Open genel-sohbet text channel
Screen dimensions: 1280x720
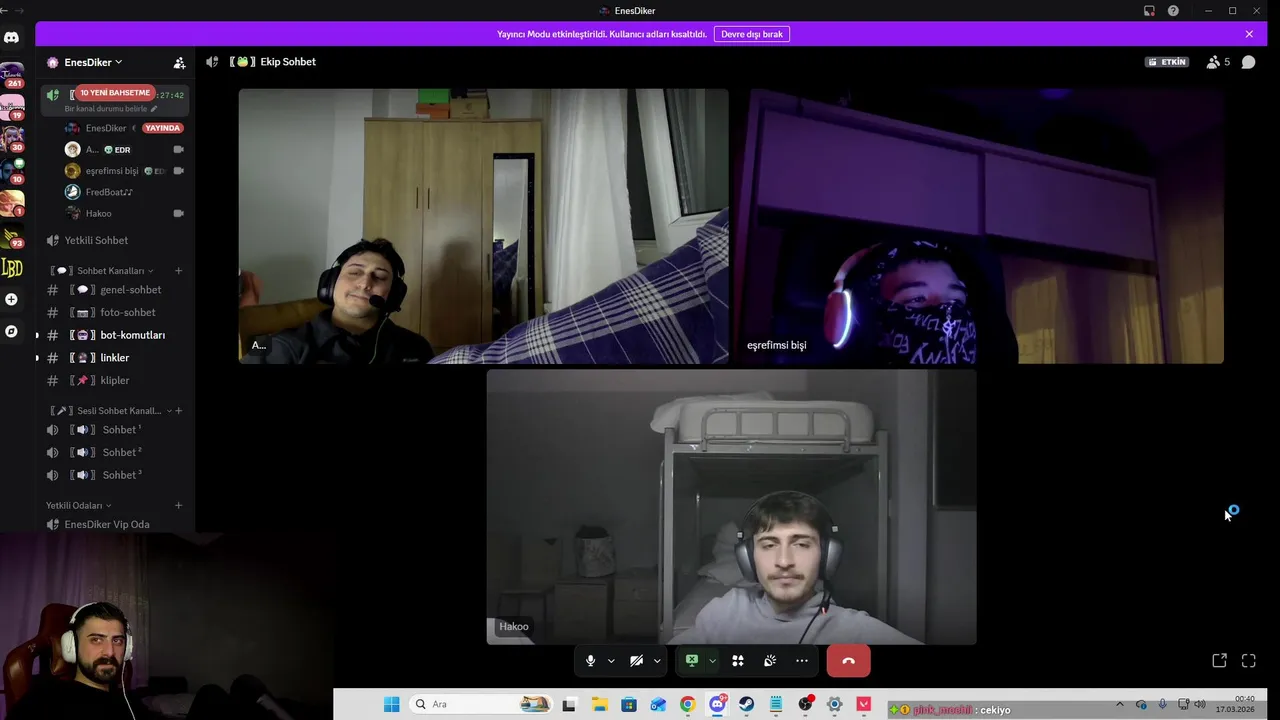click(x=115, y=290)
